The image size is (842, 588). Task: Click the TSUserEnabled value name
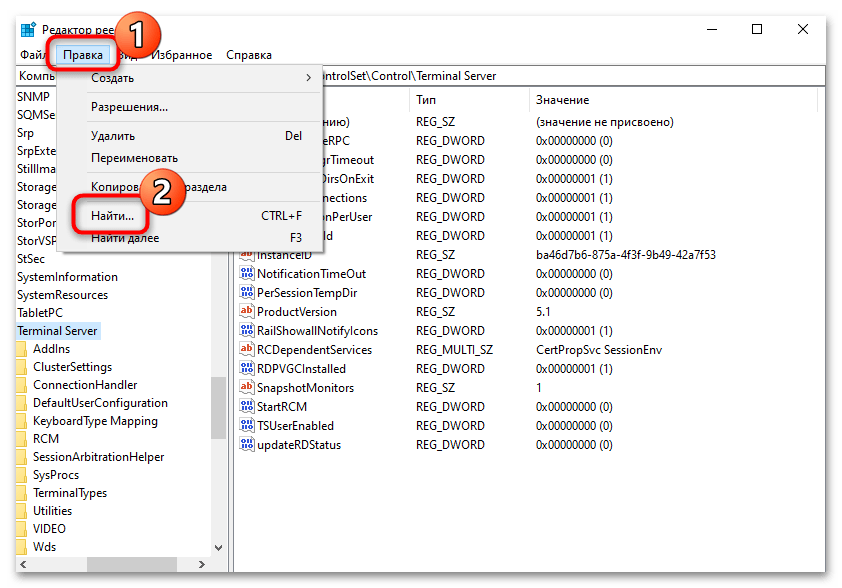click(295, 425)
